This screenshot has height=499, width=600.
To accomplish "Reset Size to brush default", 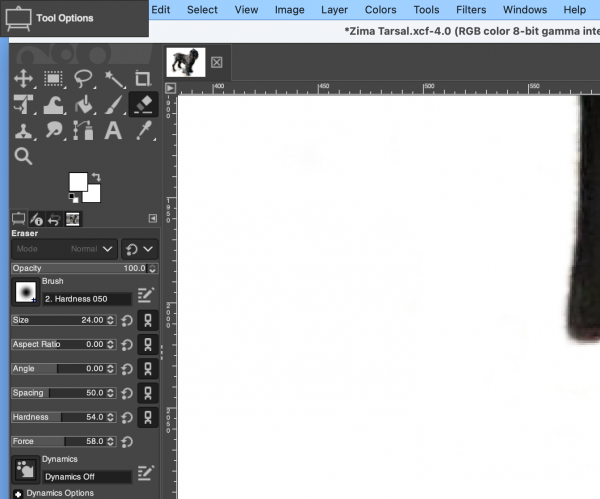I will coord(127,321).
